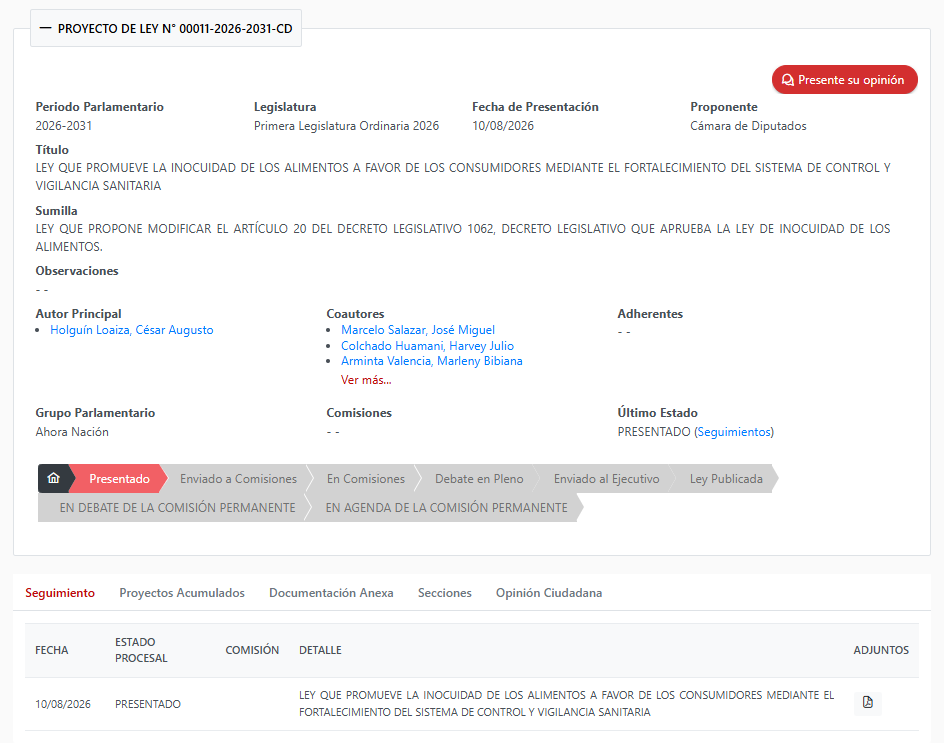Click the DETALLE column header
This screenshot has height=743, width=944.
coord(320,650)
